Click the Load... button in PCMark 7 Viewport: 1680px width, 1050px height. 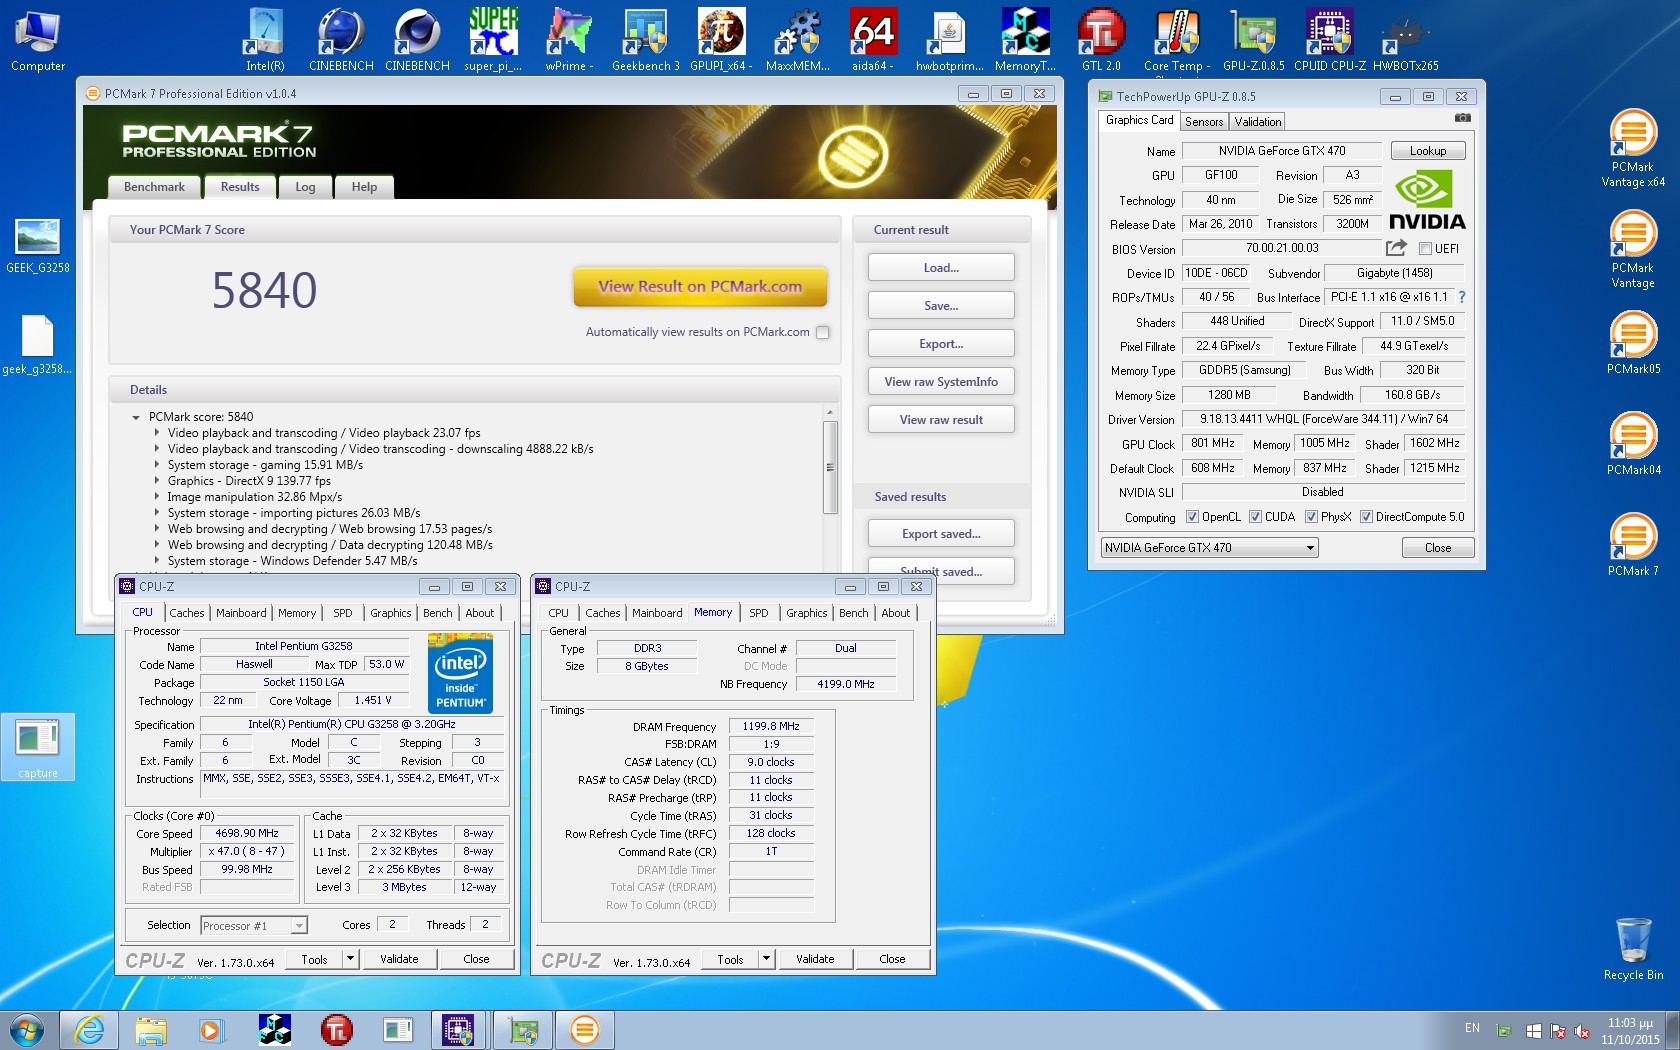[x=941, y=268]
